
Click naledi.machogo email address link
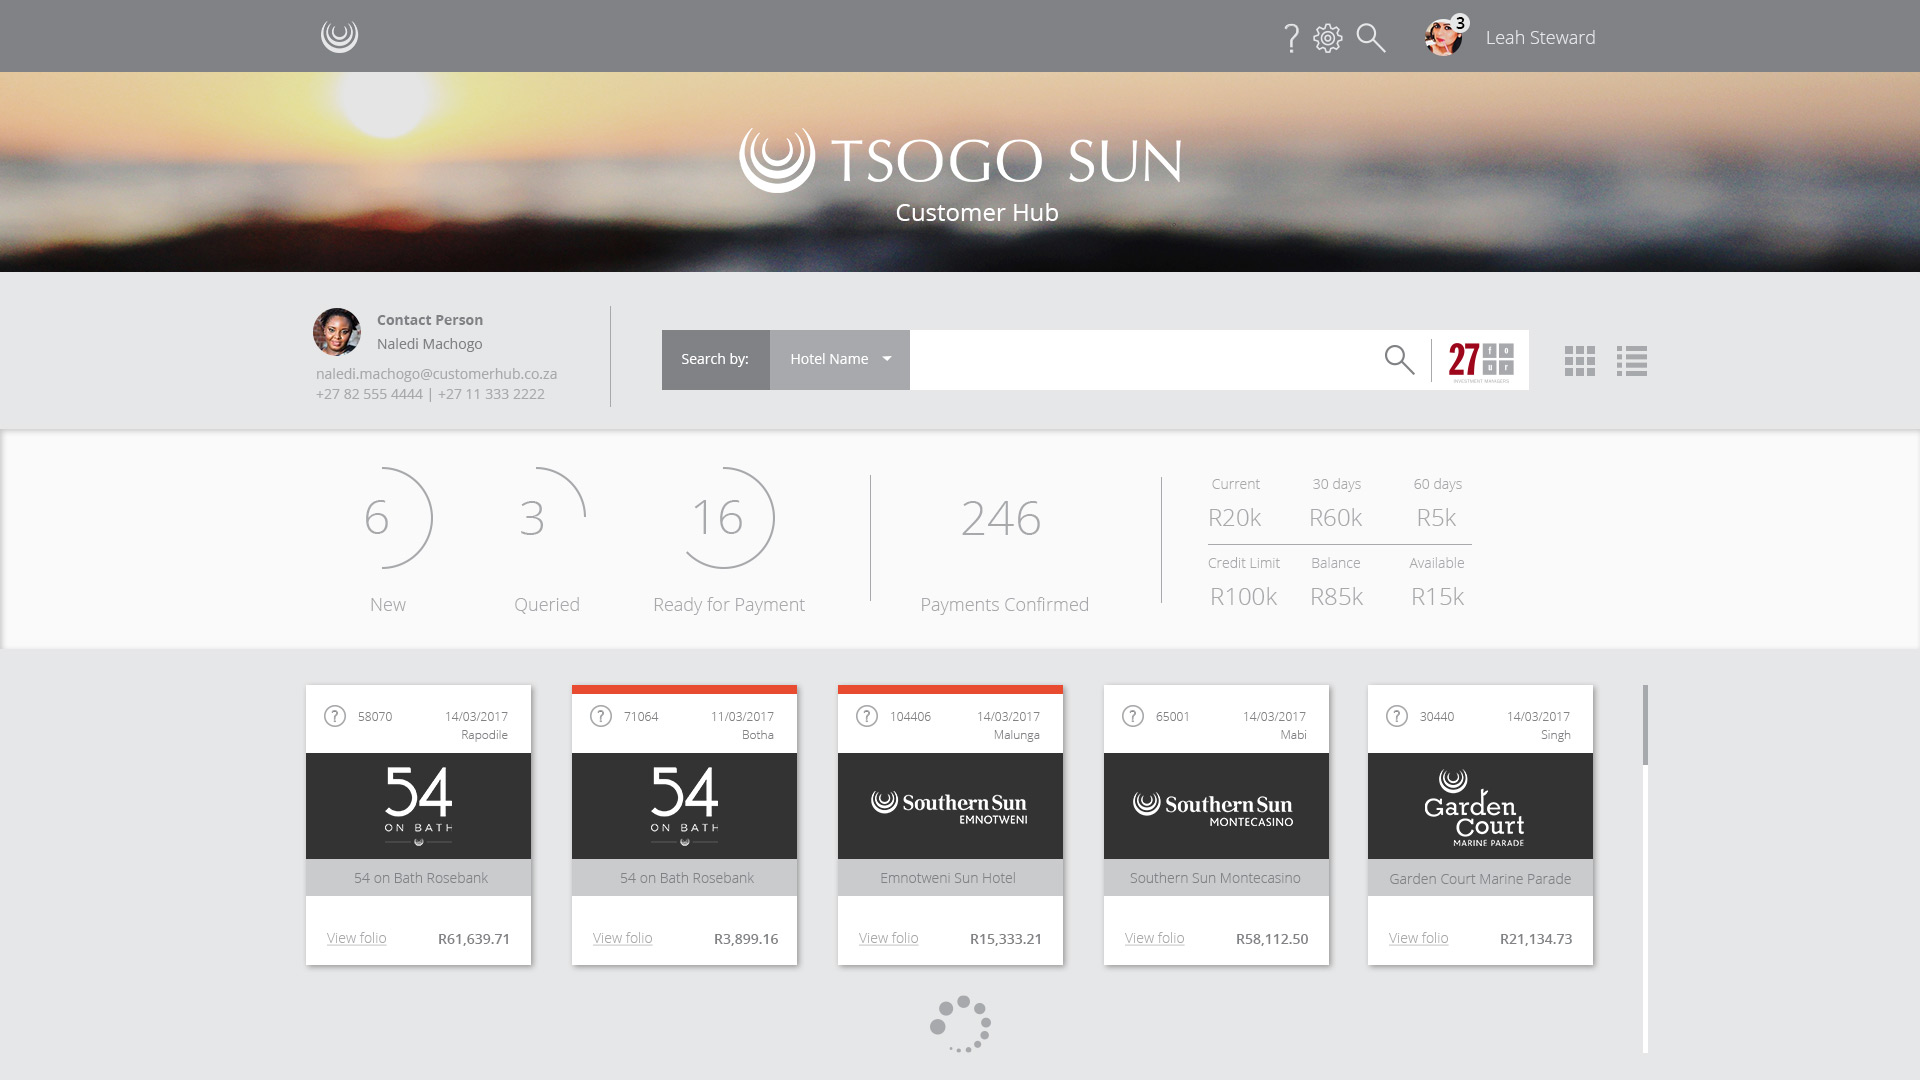pos(436,373)
